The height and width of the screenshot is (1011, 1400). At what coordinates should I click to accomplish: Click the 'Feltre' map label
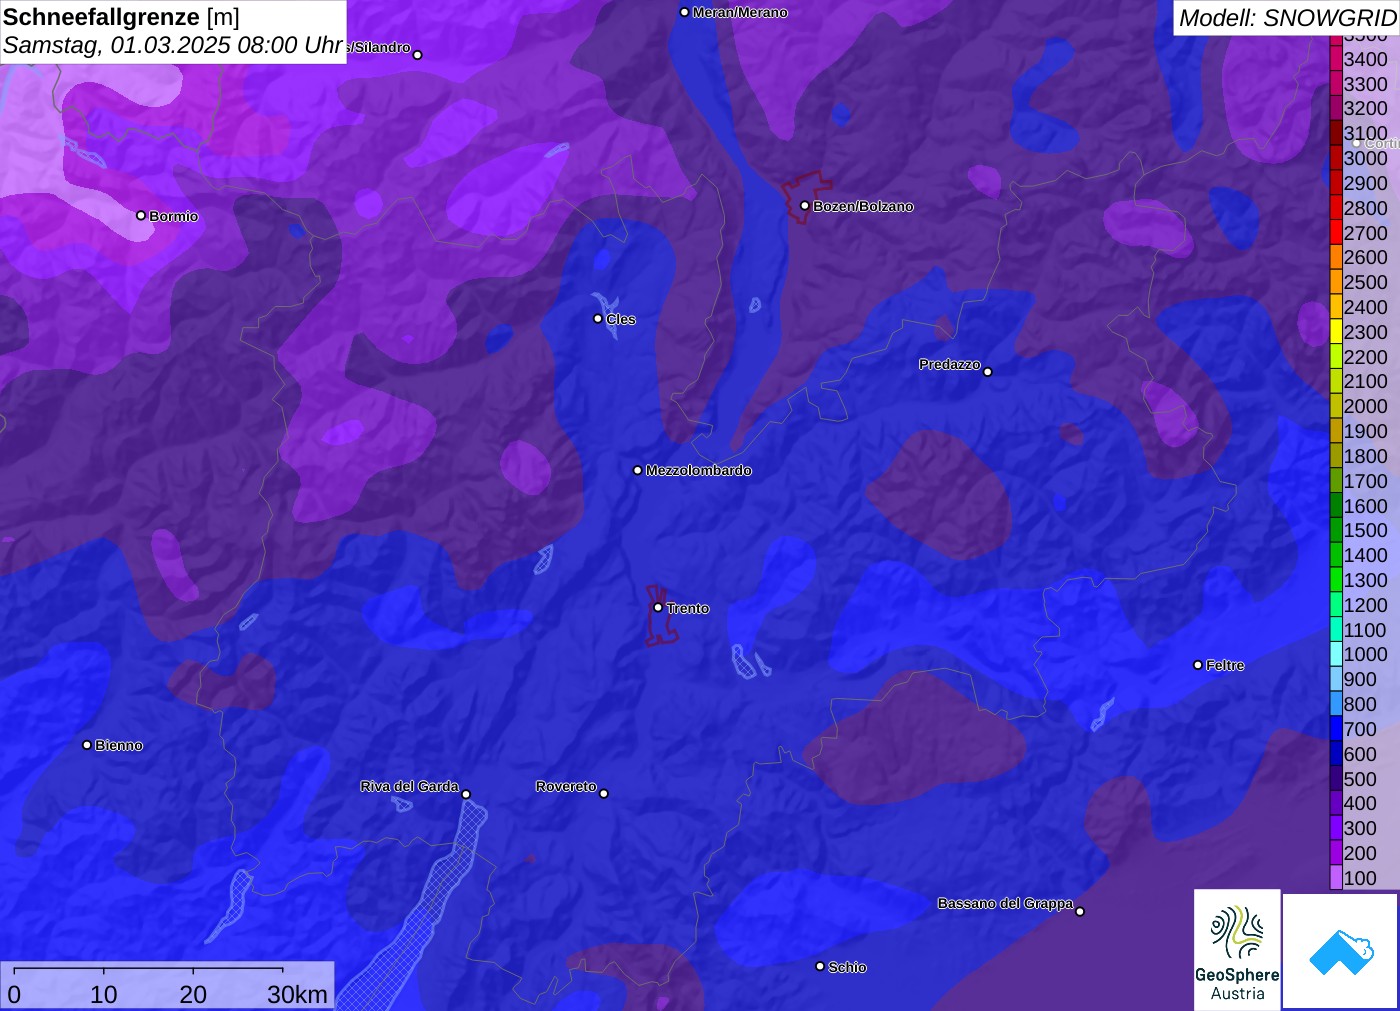pyautogui.click(x=1225, y=665)
